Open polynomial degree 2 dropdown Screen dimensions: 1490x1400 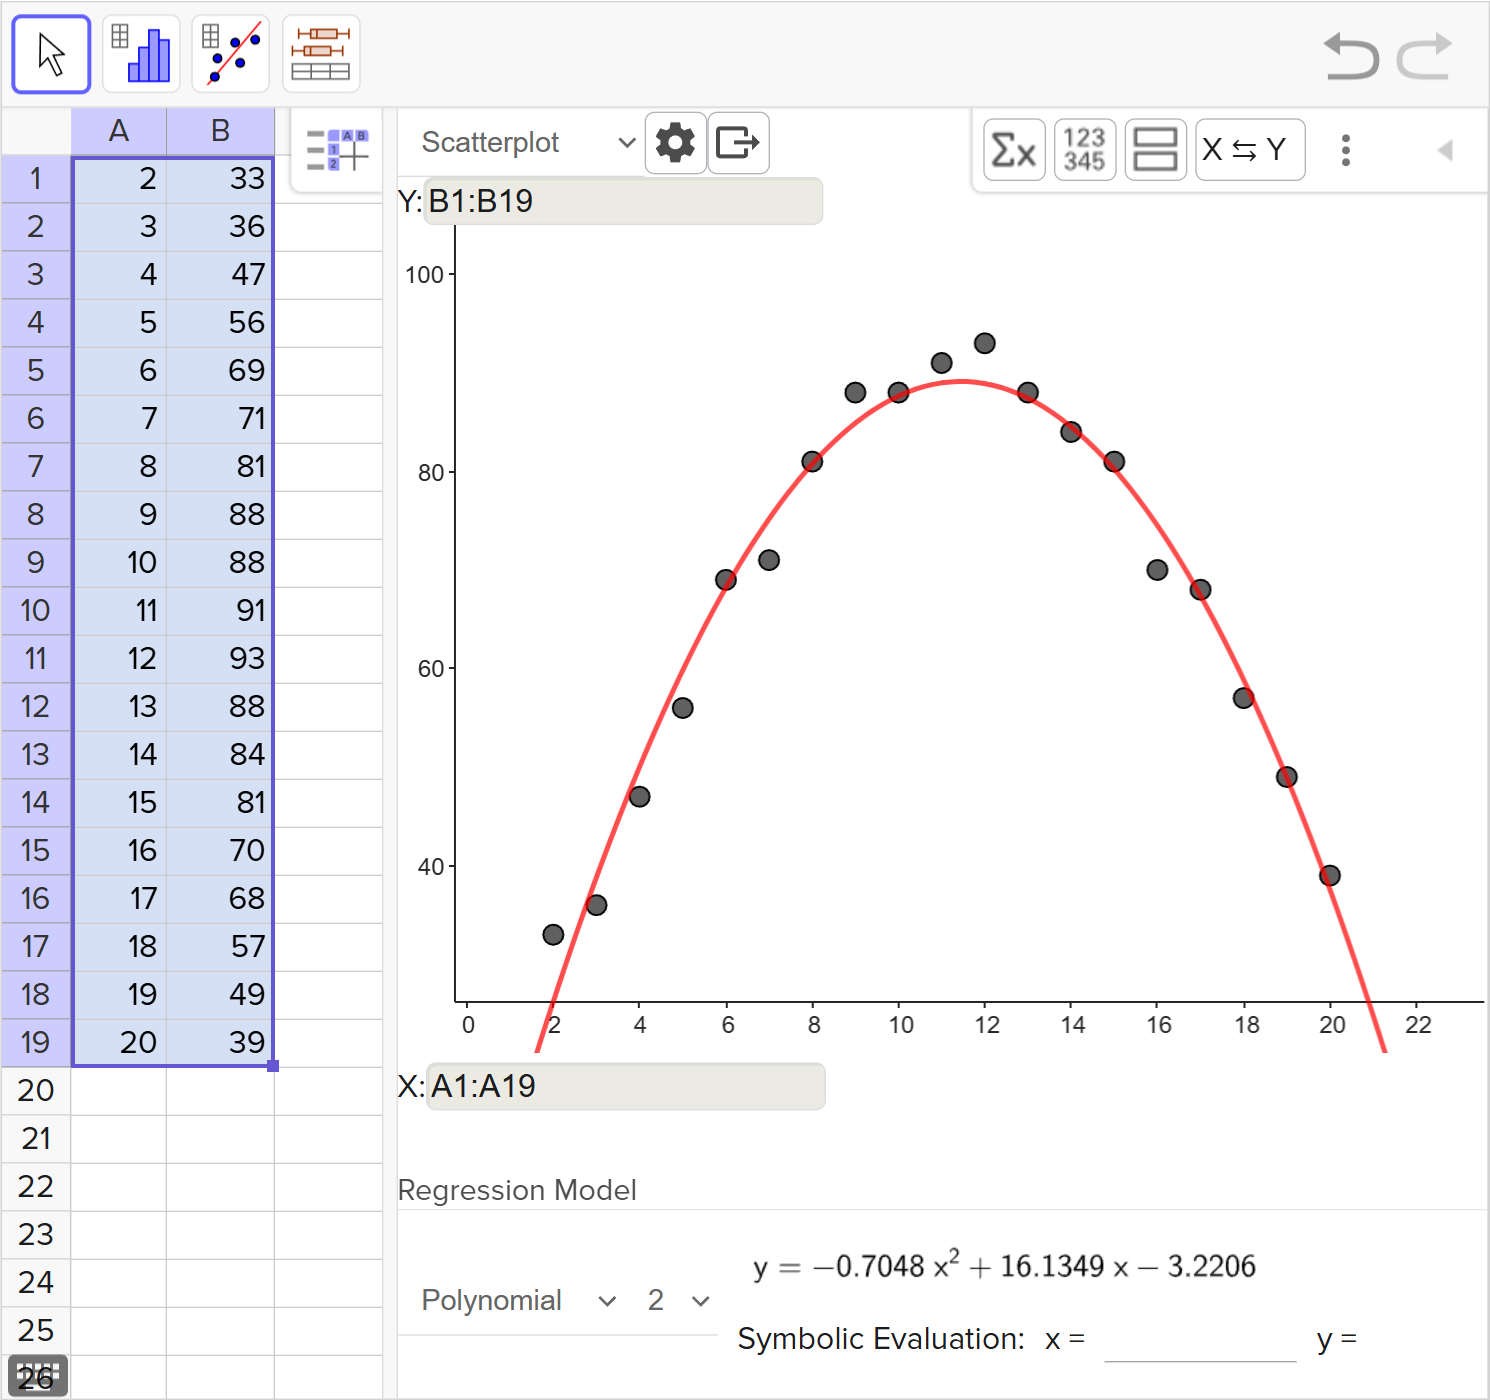coord(679,1300)
